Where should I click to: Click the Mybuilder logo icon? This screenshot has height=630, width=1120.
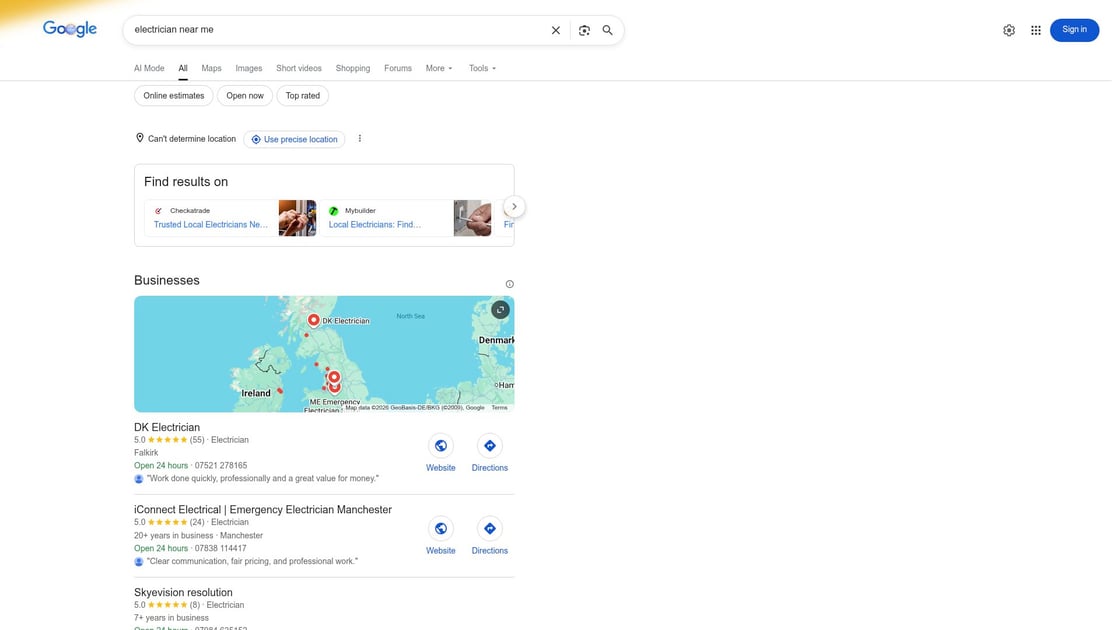(x=333, y=211)
